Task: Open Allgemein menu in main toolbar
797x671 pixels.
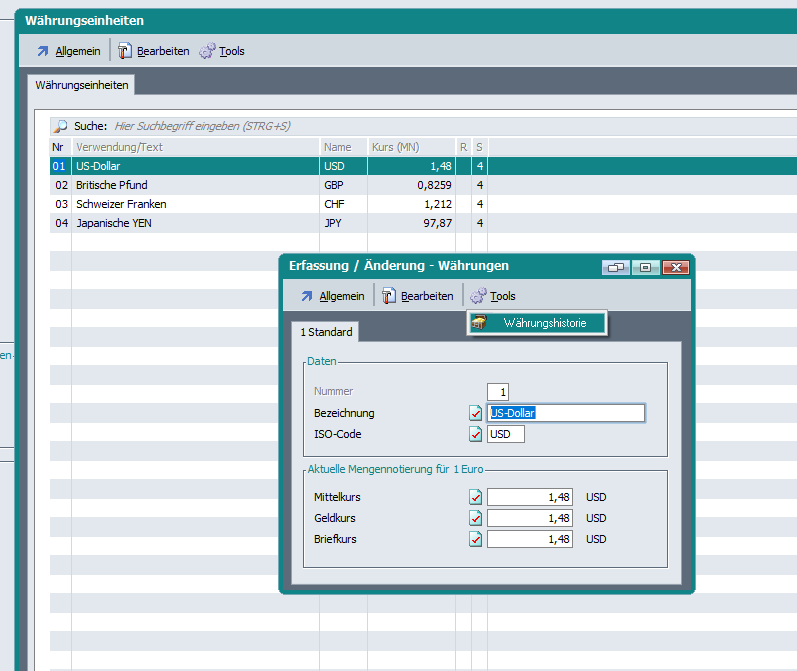Action: pos(68,51)
